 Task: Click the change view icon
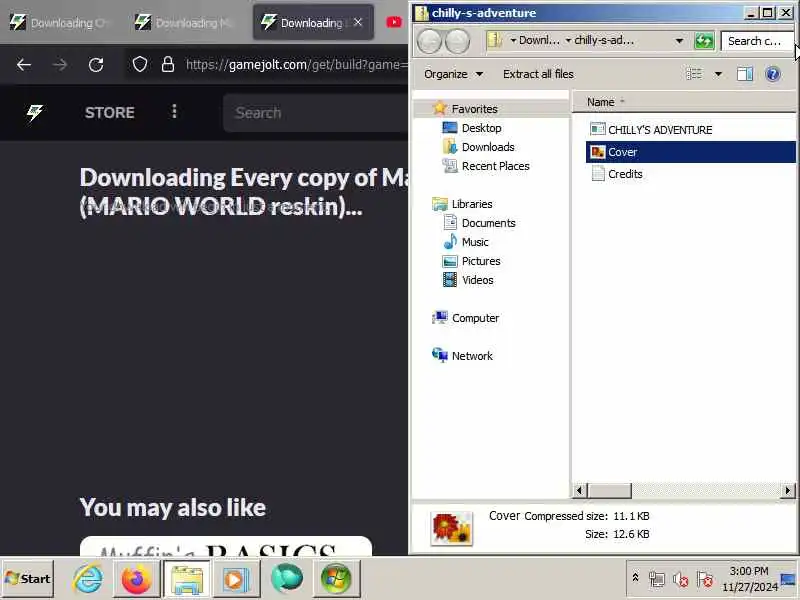click(x=694, y=74)
